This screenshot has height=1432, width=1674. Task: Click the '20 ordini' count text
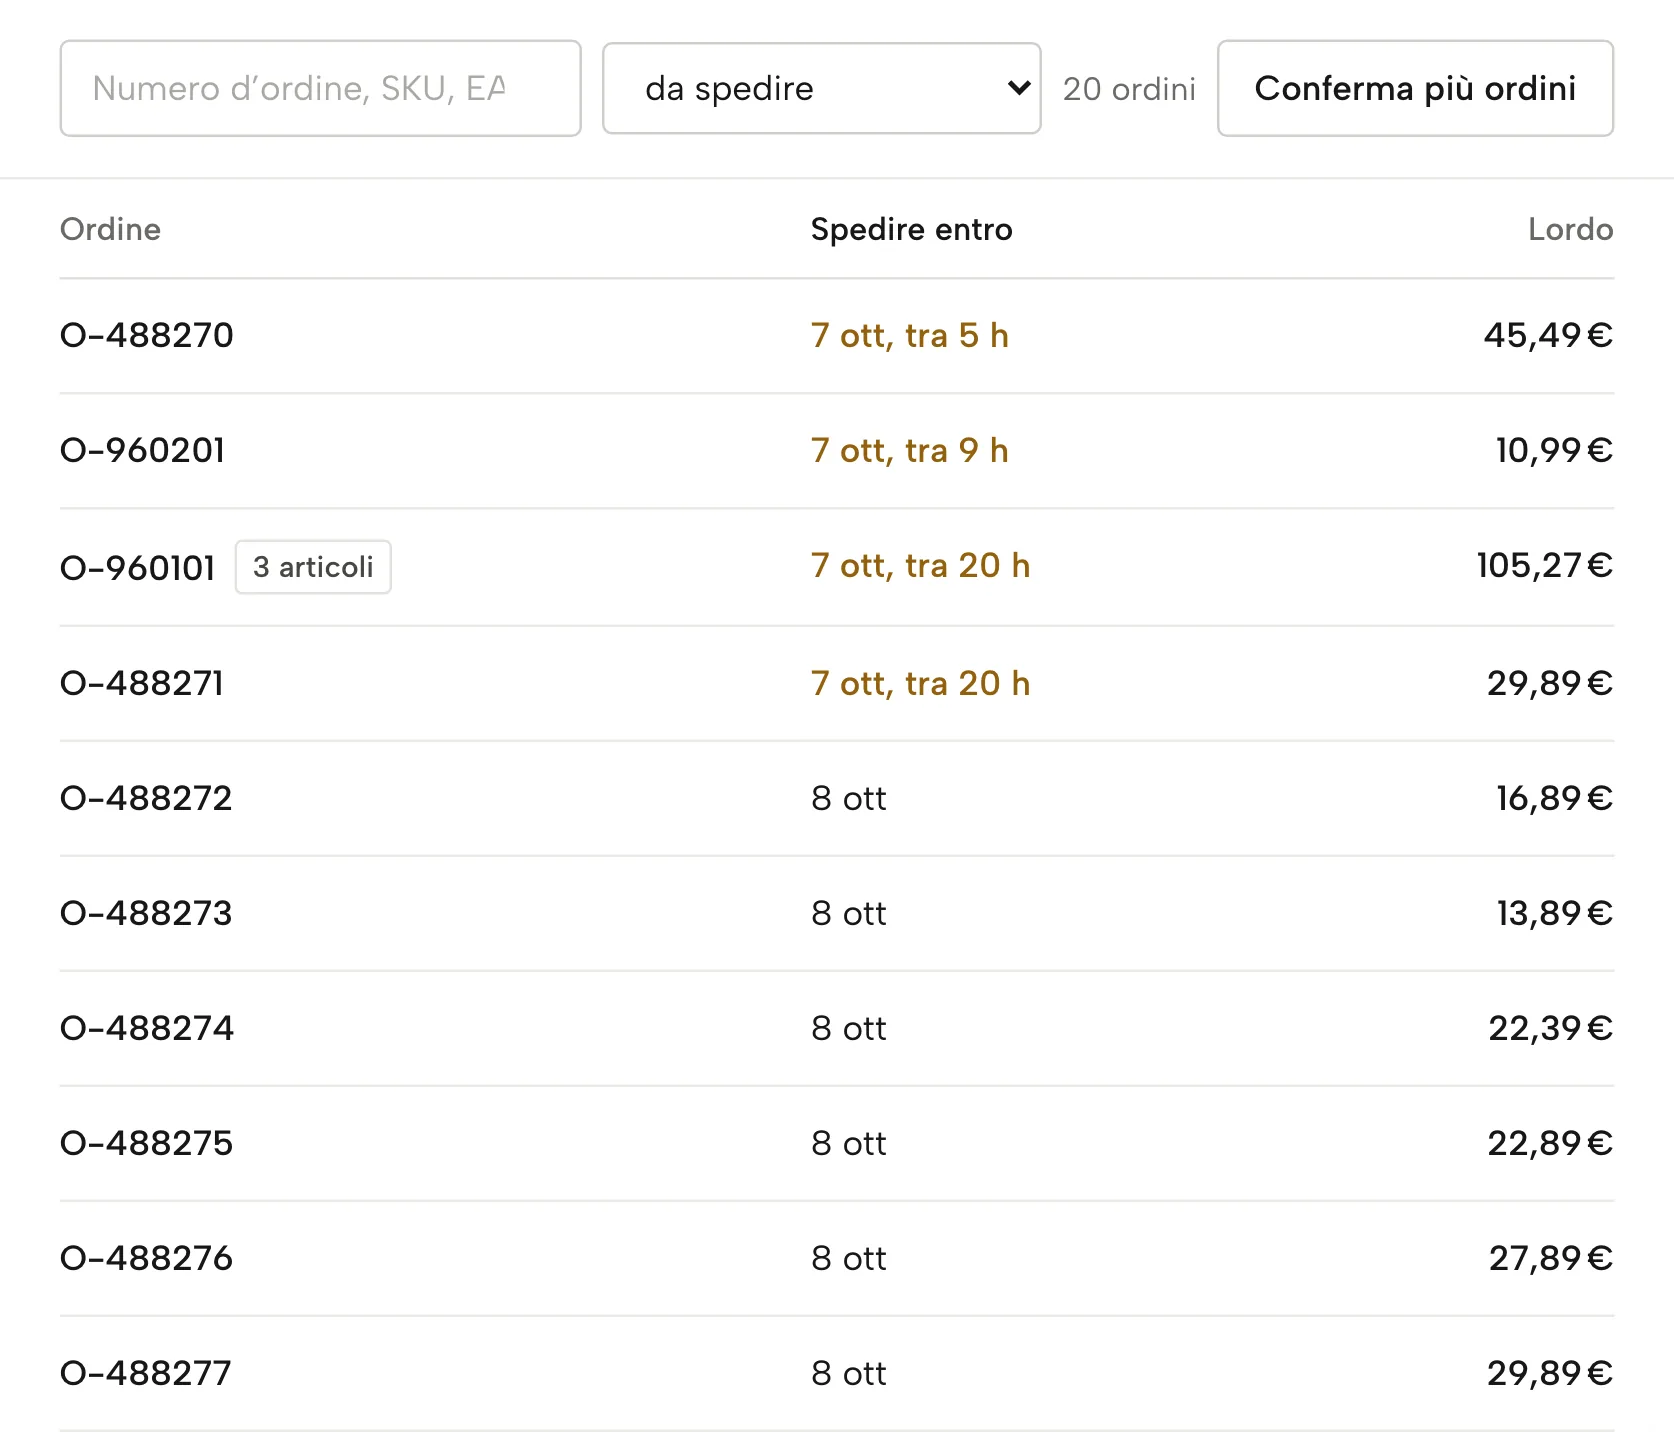(1129, 89)
